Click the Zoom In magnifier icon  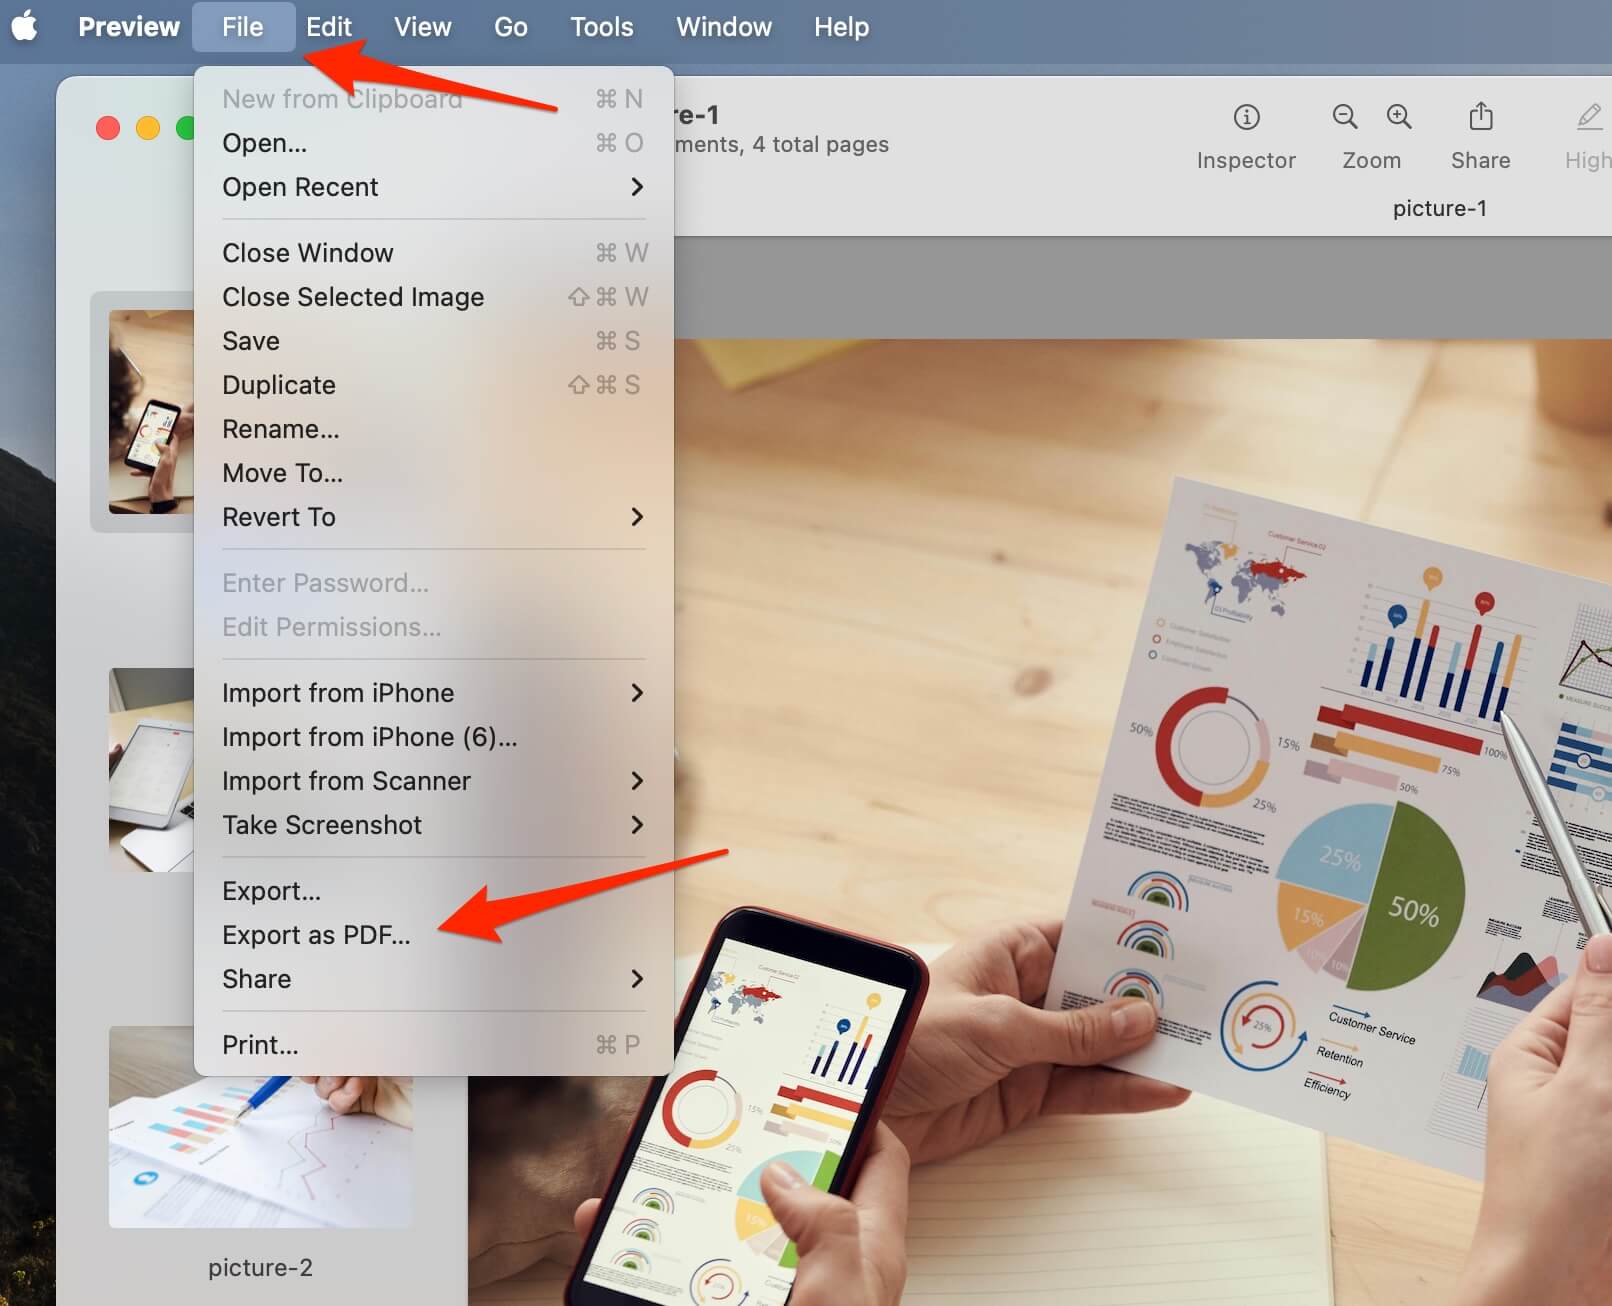(x=1399, y=118)
